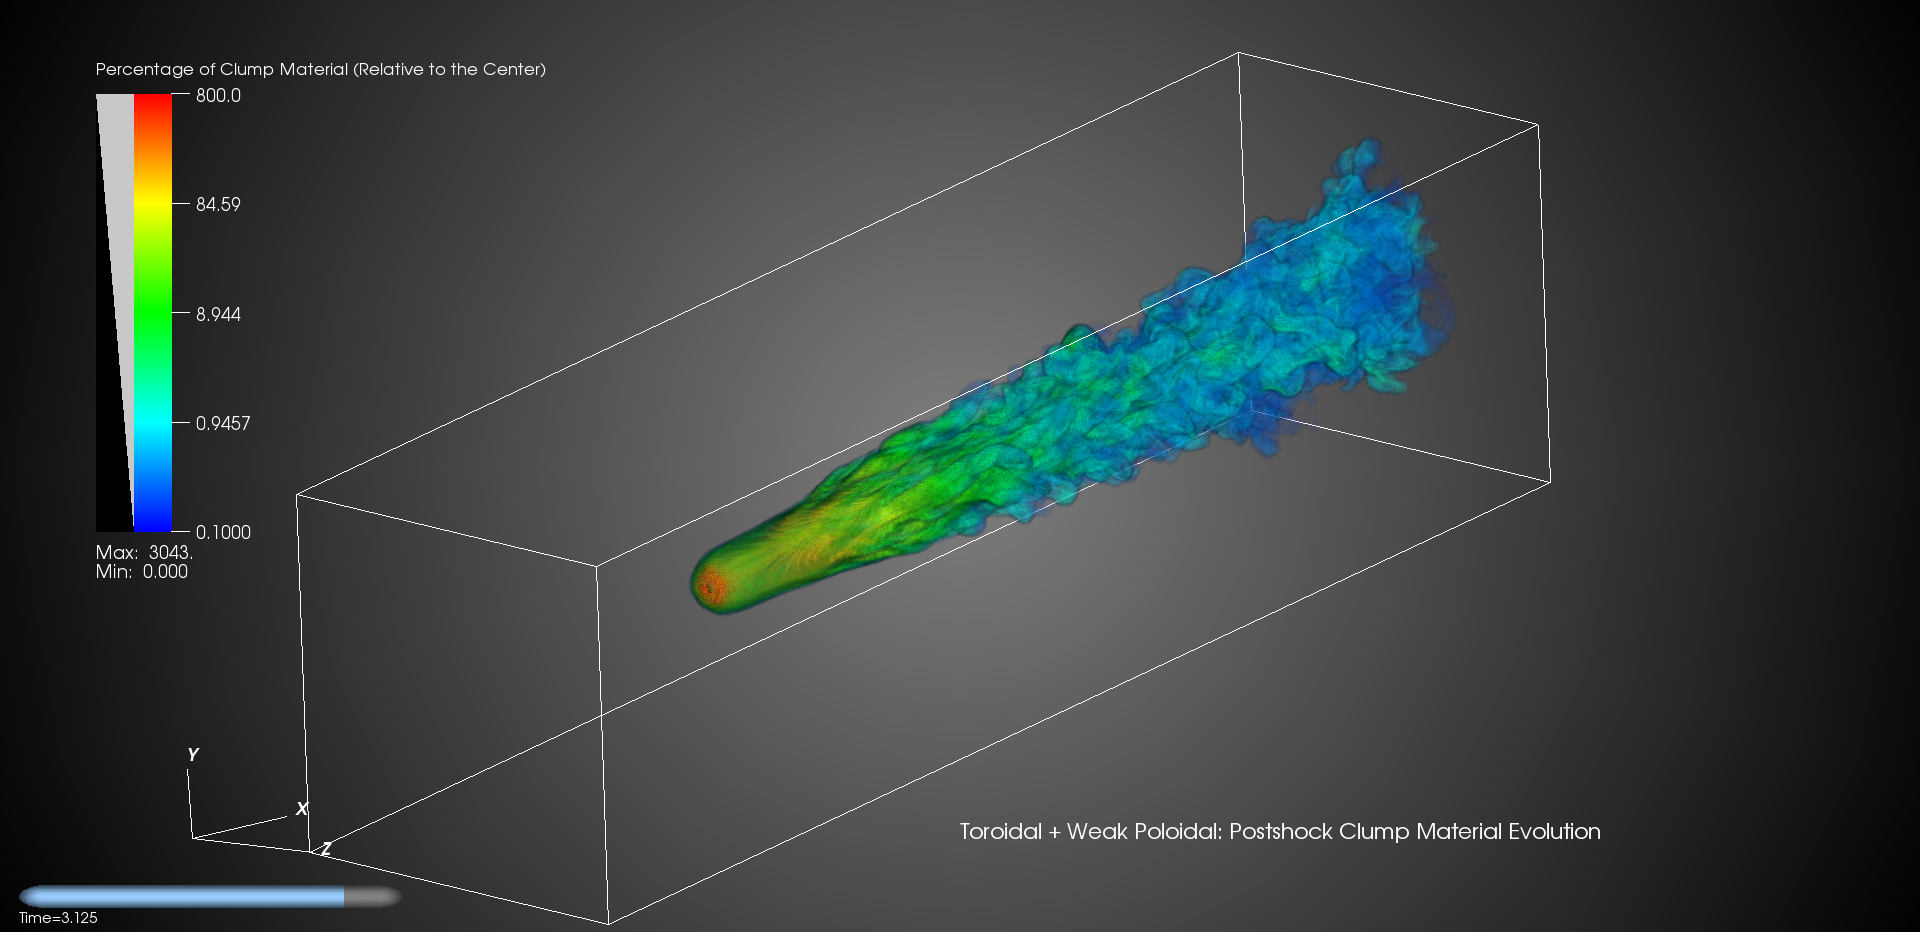This screenshot has width=1920, height=932.
Task: Click the 'Time=3.125' label
Action: (58, 918)
